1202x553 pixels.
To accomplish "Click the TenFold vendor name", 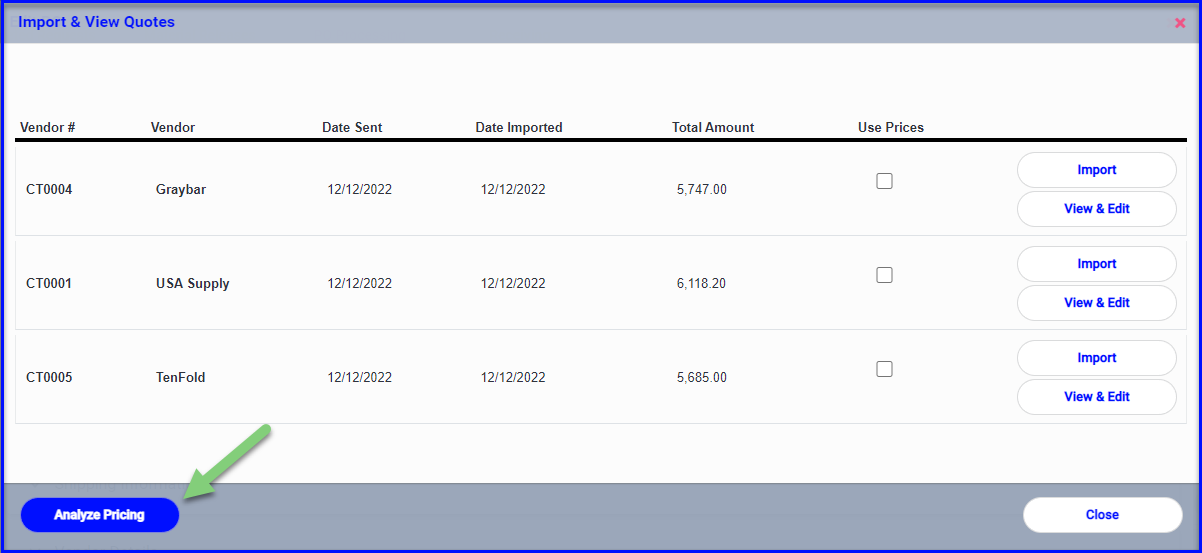I will pyautogui.click(x=181, y=377).
